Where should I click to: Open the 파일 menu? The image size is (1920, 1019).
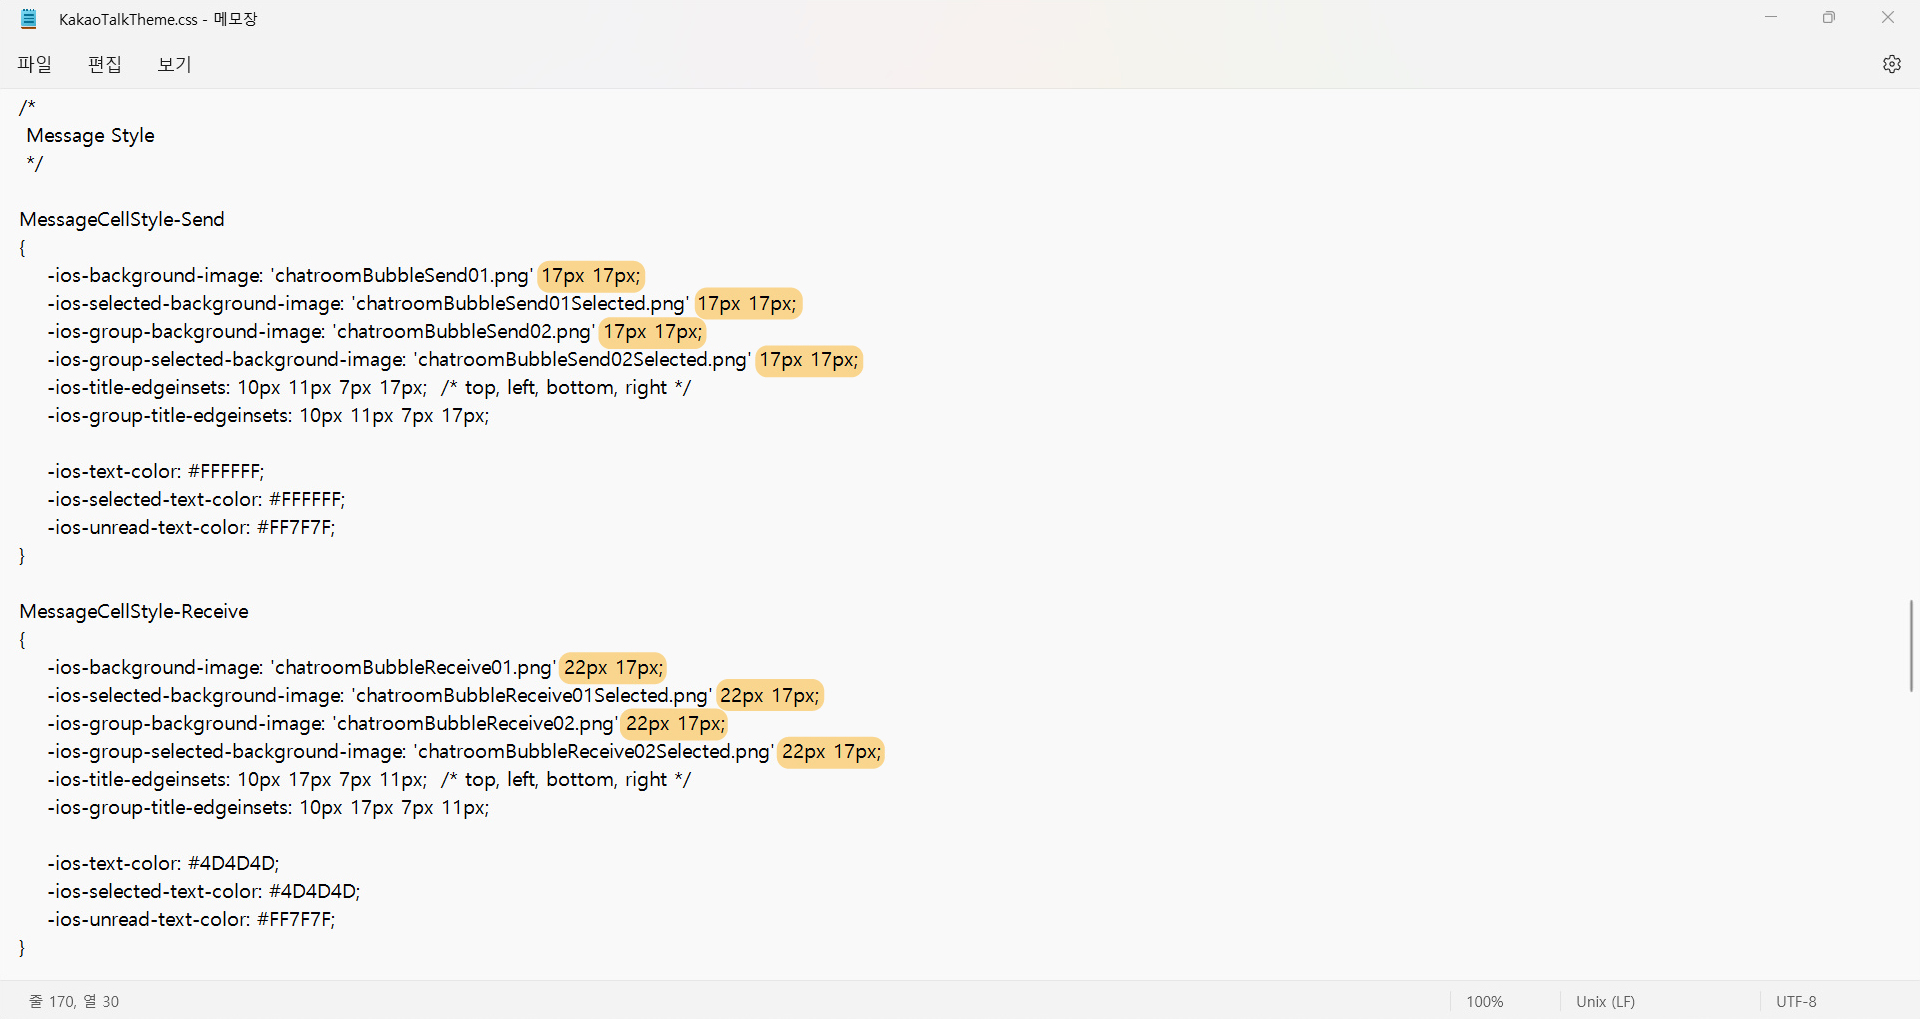[34, 64]
